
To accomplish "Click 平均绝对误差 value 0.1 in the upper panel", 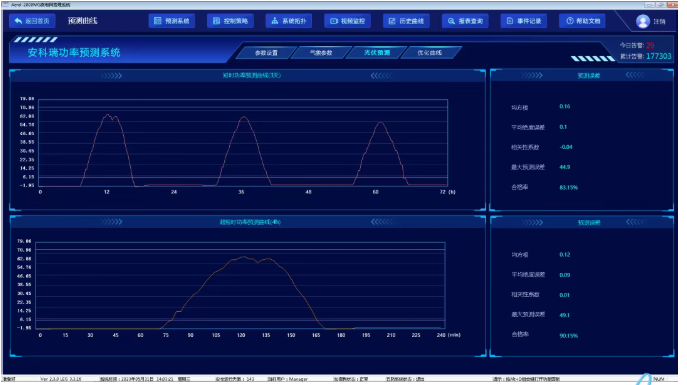I will [563, 127].
